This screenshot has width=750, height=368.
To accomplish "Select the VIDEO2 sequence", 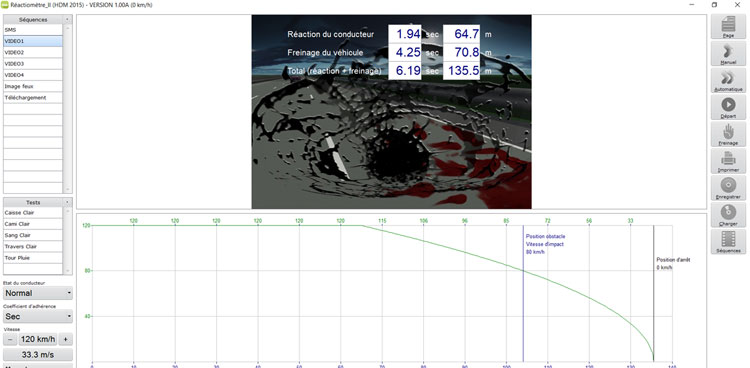I will (x=33, y=52).
